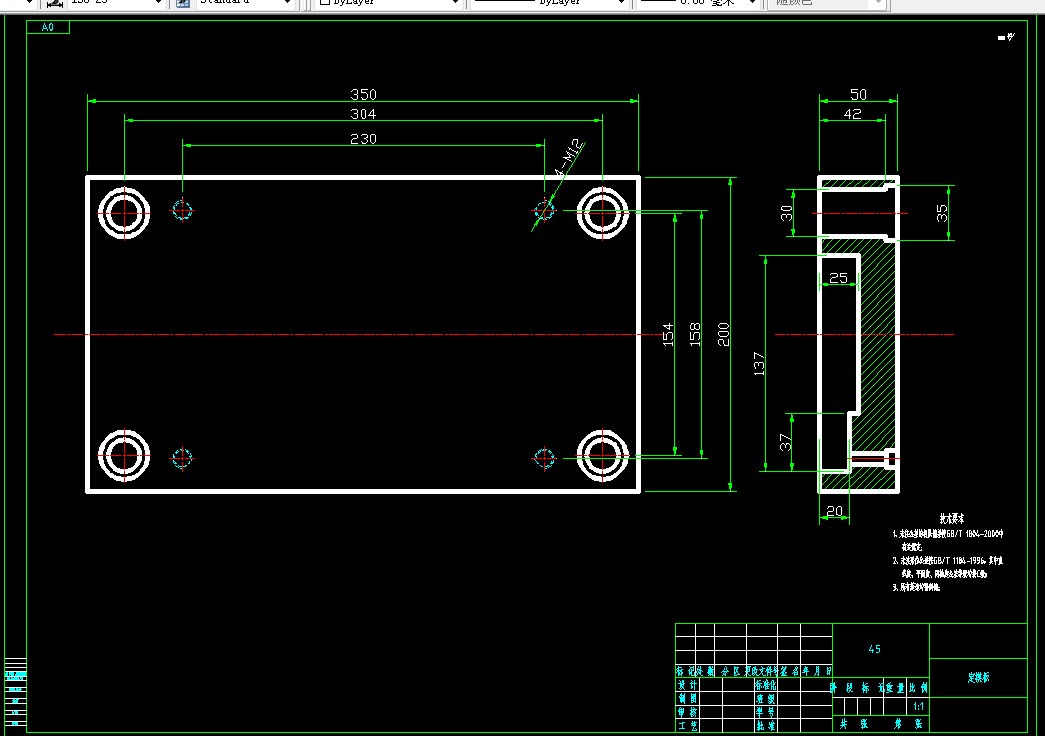Click the 年月日 header in title block
The height and width of the screenshot is (736, 1045).
(816, 671)
